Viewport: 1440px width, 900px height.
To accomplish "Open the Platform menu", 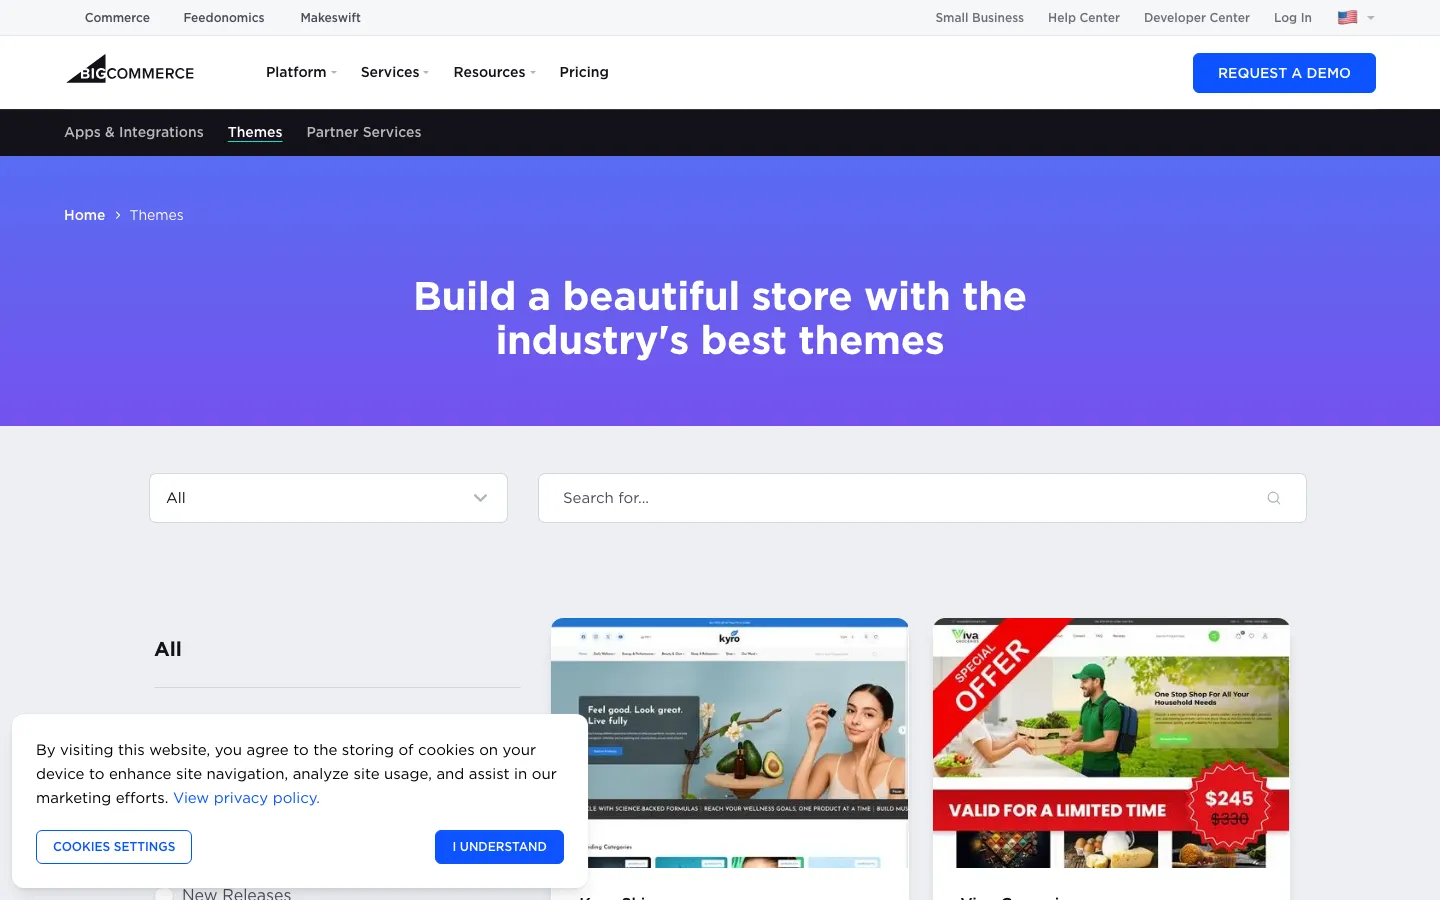I will point(301,72).
